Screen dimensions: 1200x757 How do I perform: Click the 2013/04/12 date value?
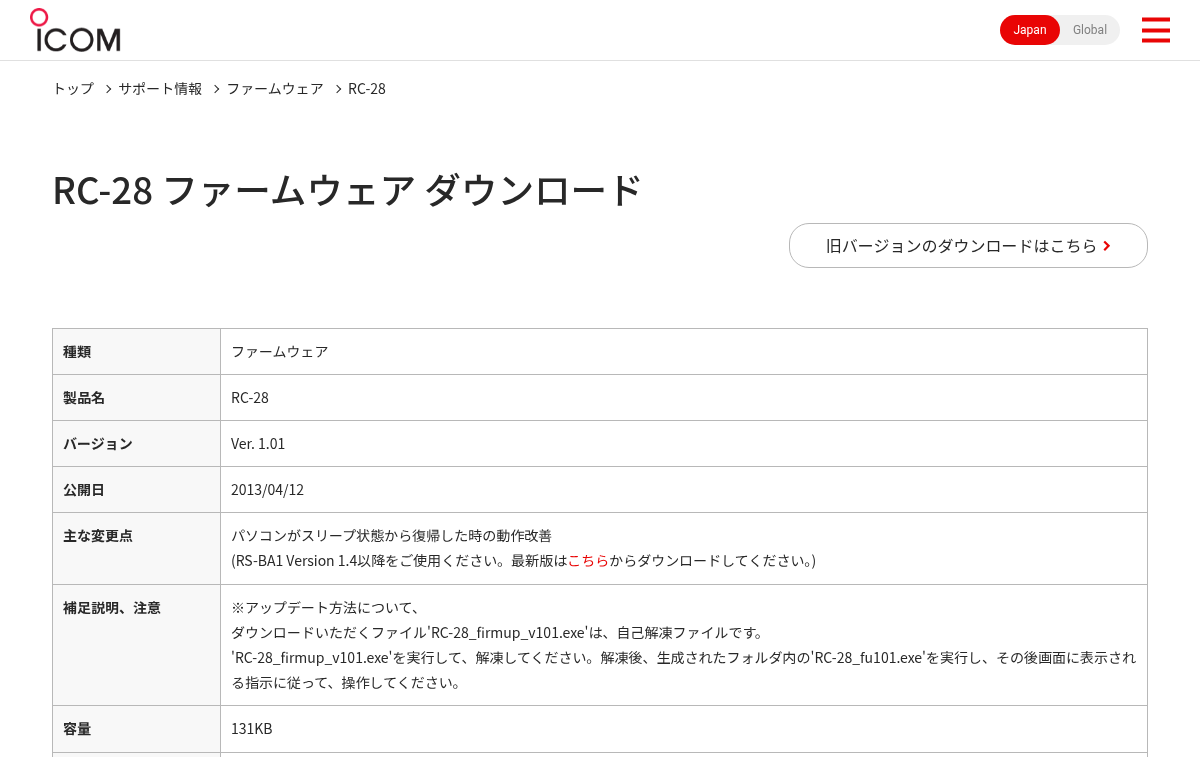[267, 490]
